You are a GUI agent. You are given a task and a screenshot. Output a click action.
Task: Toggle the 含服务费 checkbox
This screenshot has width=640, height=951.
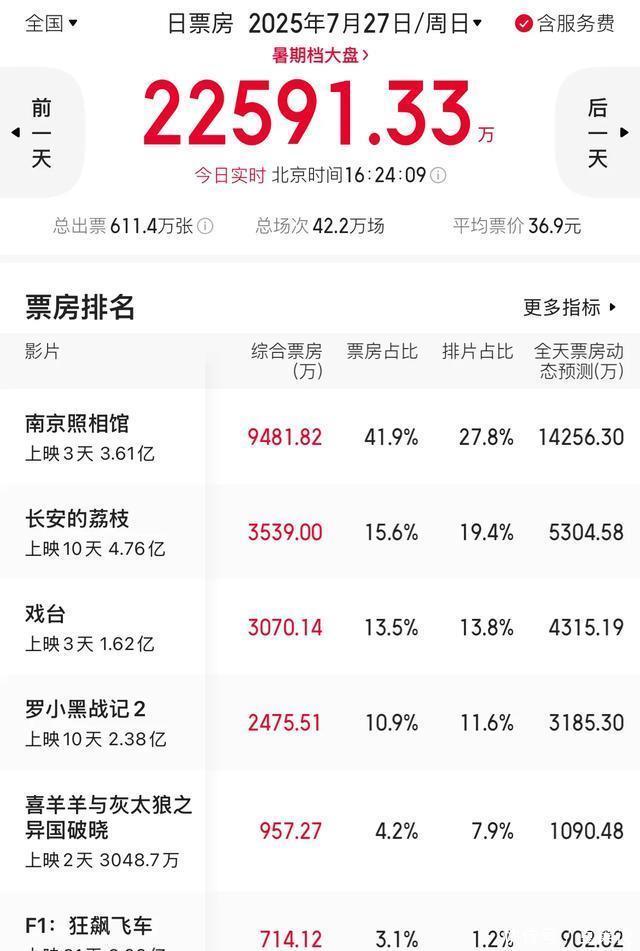tap(524, 24)
